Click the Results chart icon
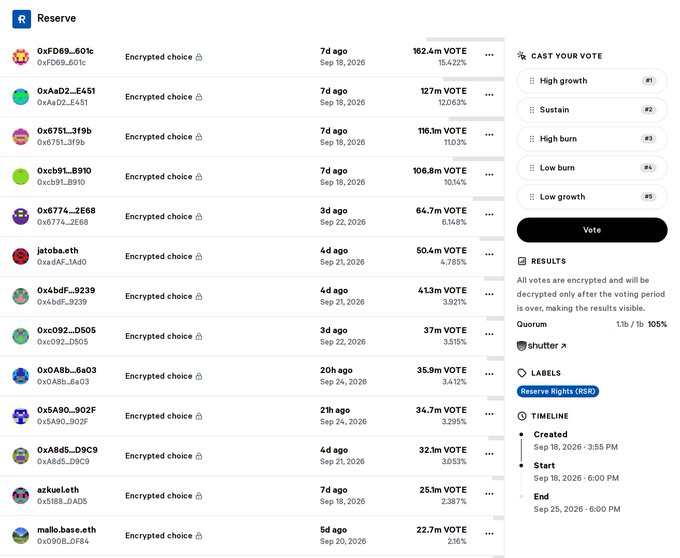The height and width of the screenshot is (558, 680). point(522,261)
